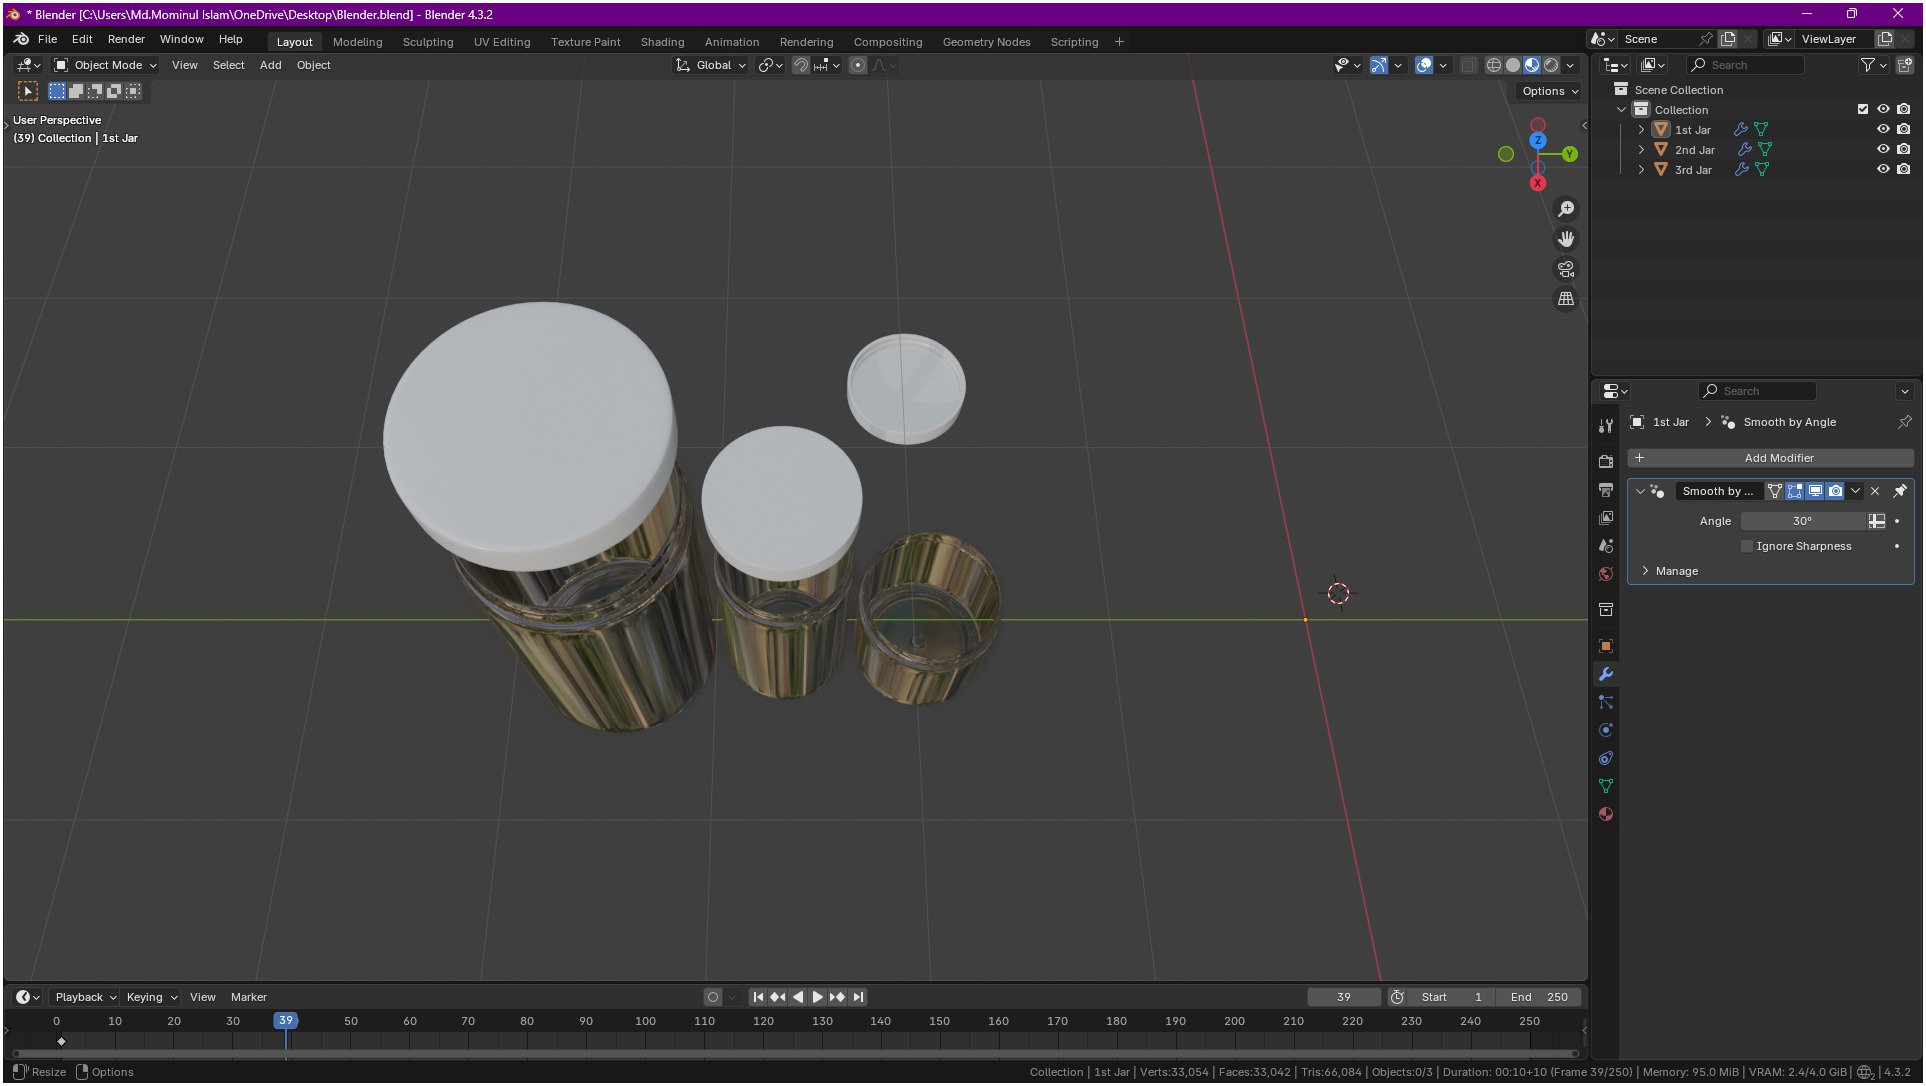Screen dimensions: 1926x1086
Task: Create a new collection in the outliner
Action: [1905, 65]
